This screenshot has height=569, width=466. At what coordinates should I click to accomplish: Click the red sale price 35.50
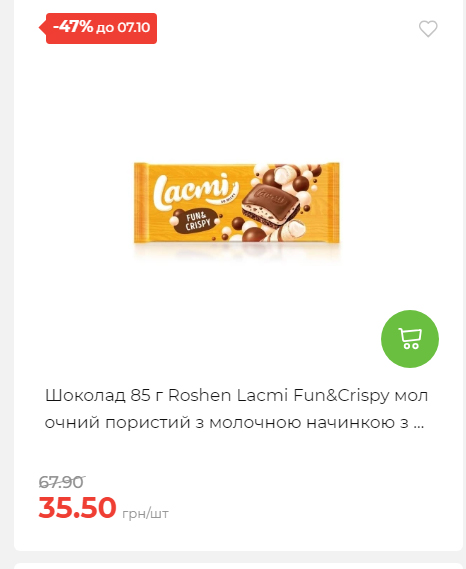click(77, 508)
